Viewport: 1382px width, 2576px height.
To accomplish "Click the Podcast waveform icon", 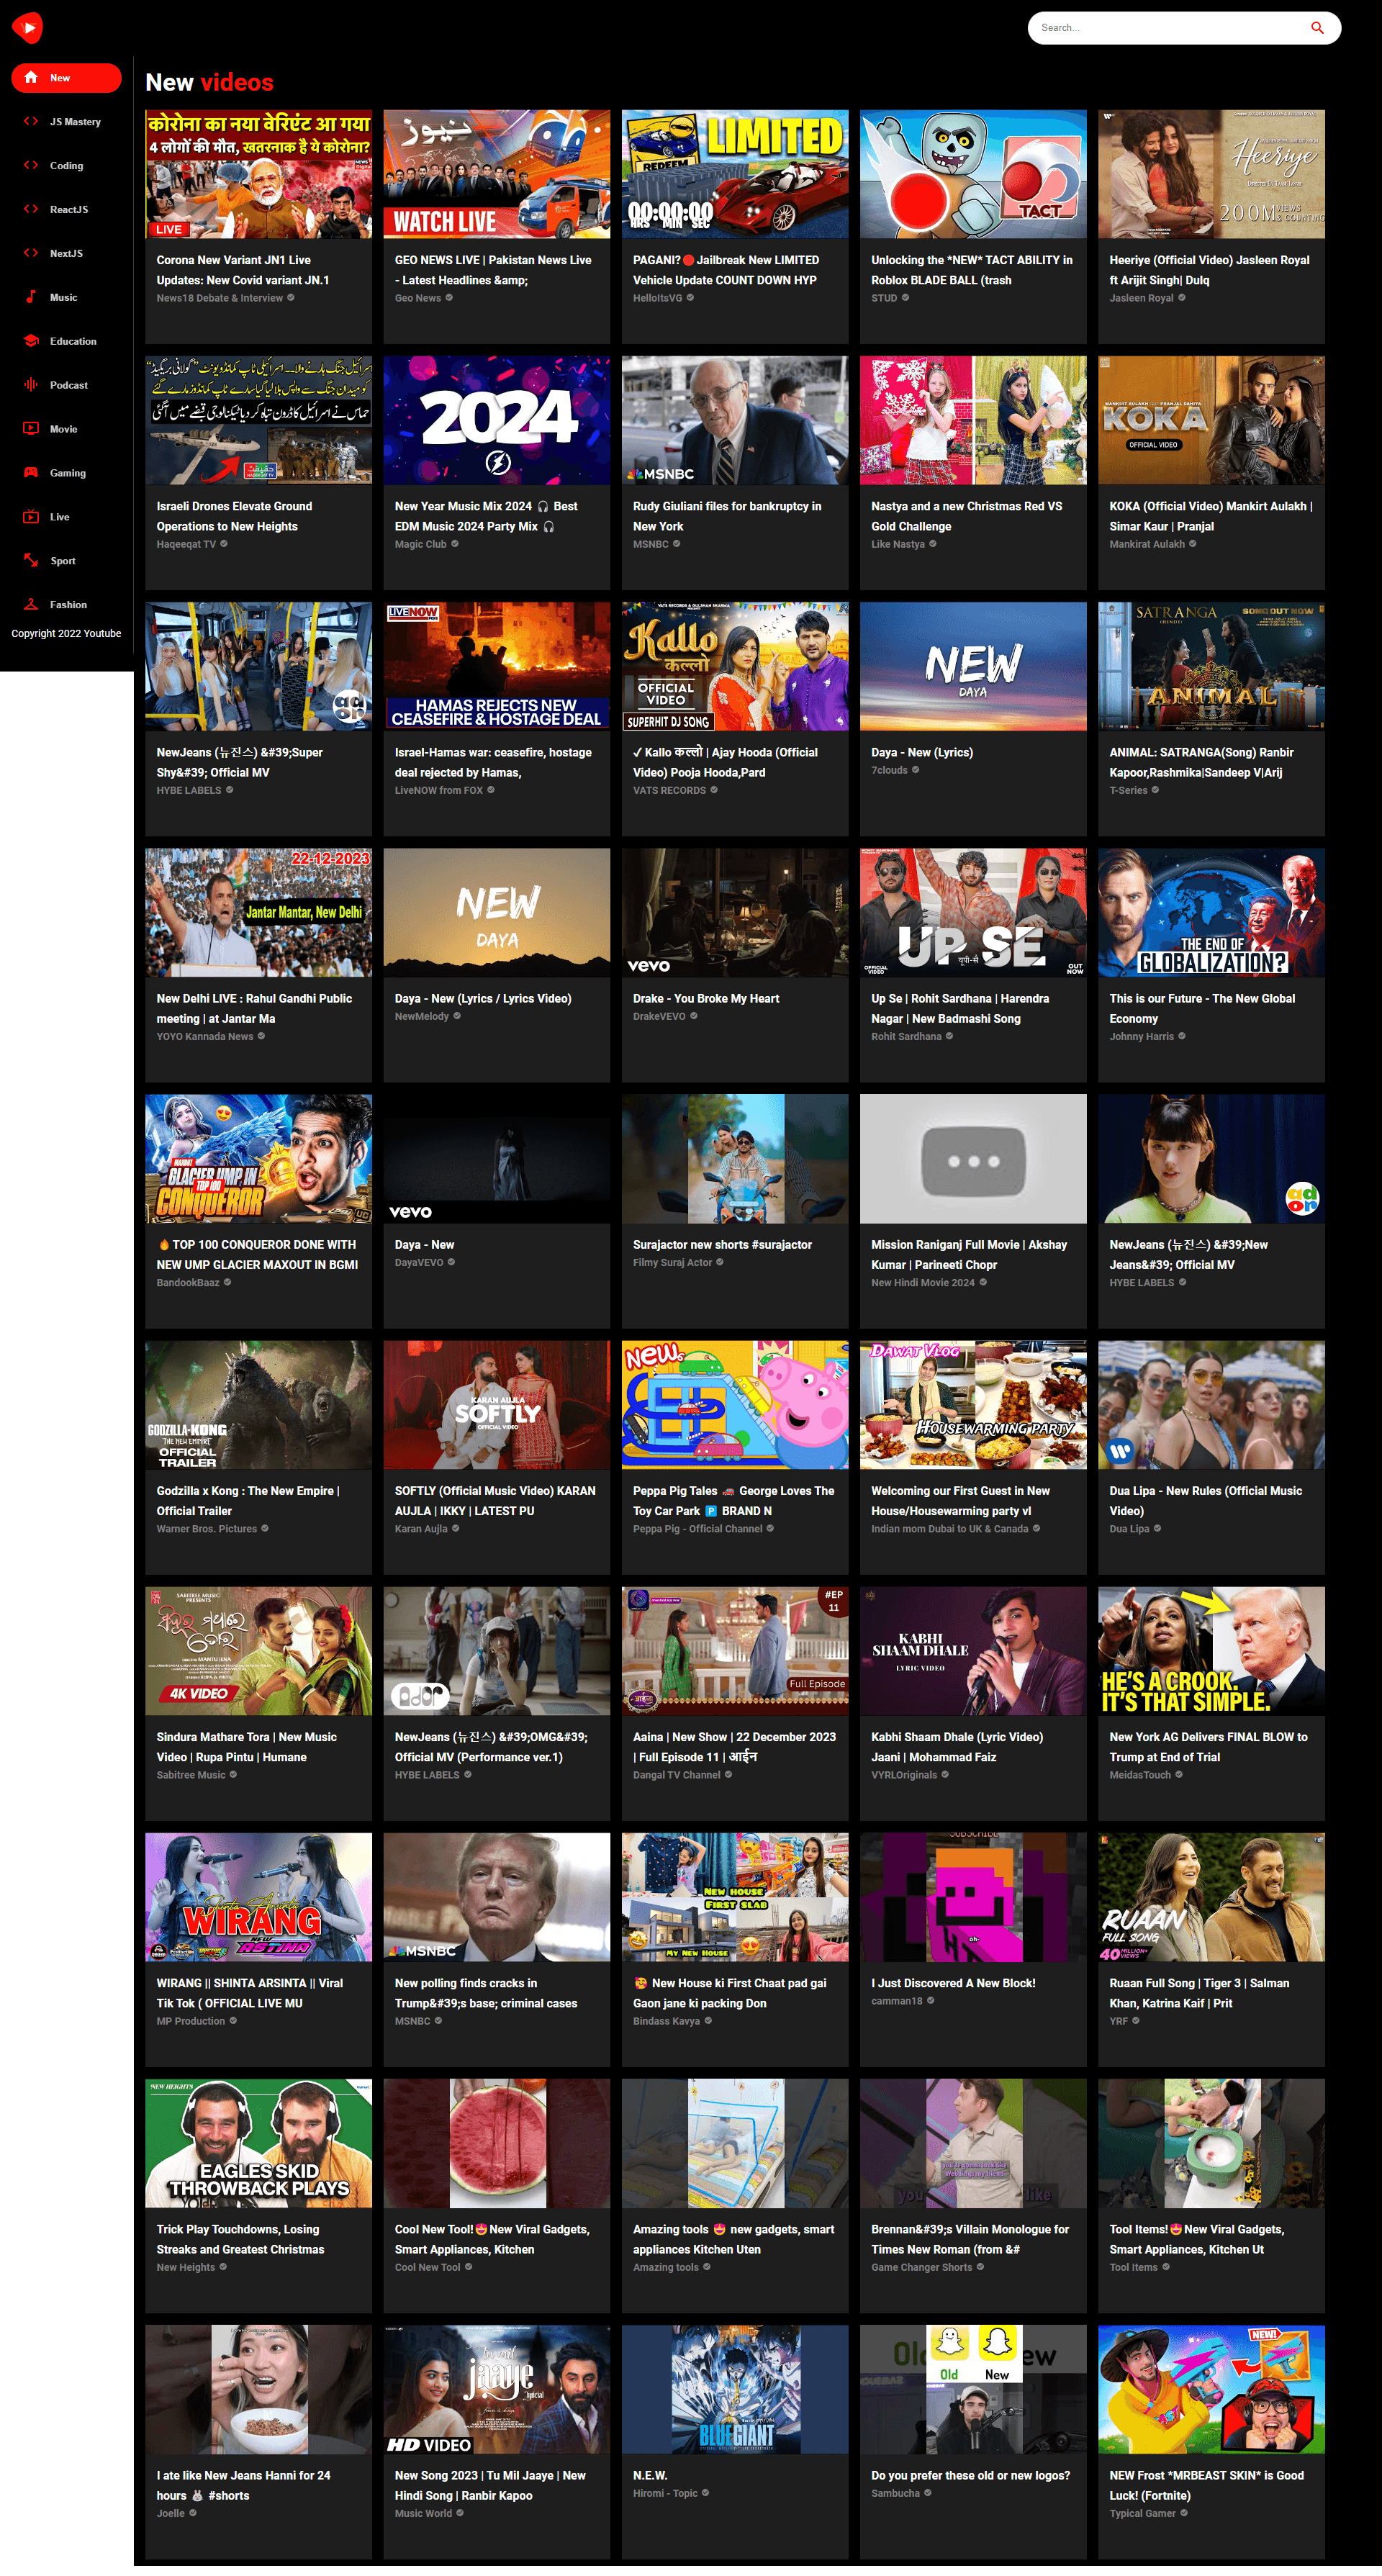I will (31, 385).
